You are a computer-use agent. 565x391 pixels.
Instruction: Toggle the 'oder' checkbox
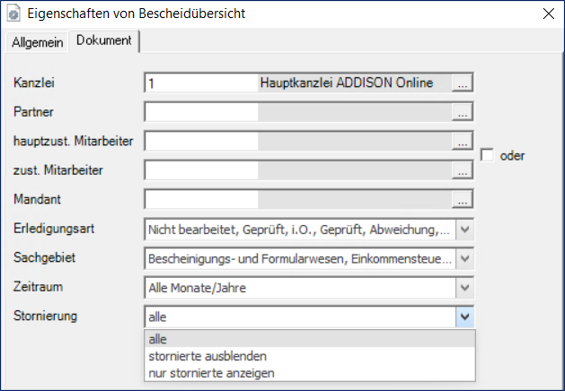coord(487,156)
